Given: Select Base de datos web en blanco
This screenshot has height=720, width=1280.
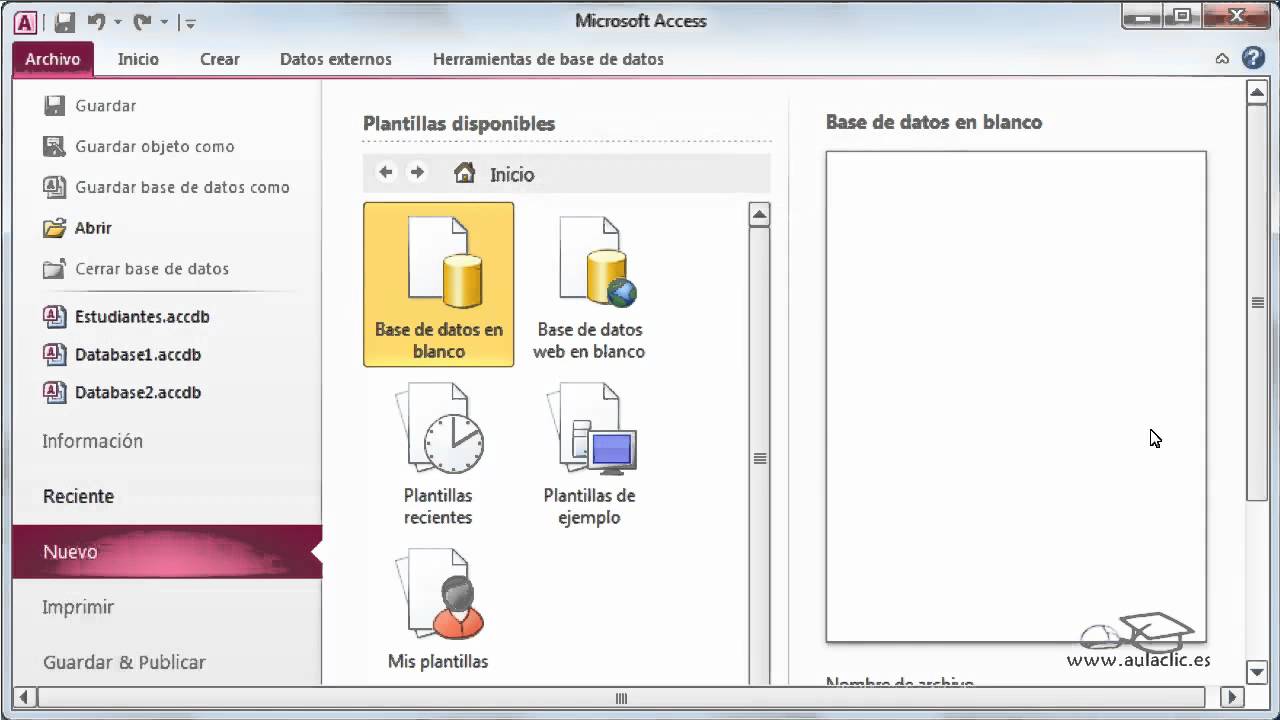Looking at the screenshot, I should 589,284.
